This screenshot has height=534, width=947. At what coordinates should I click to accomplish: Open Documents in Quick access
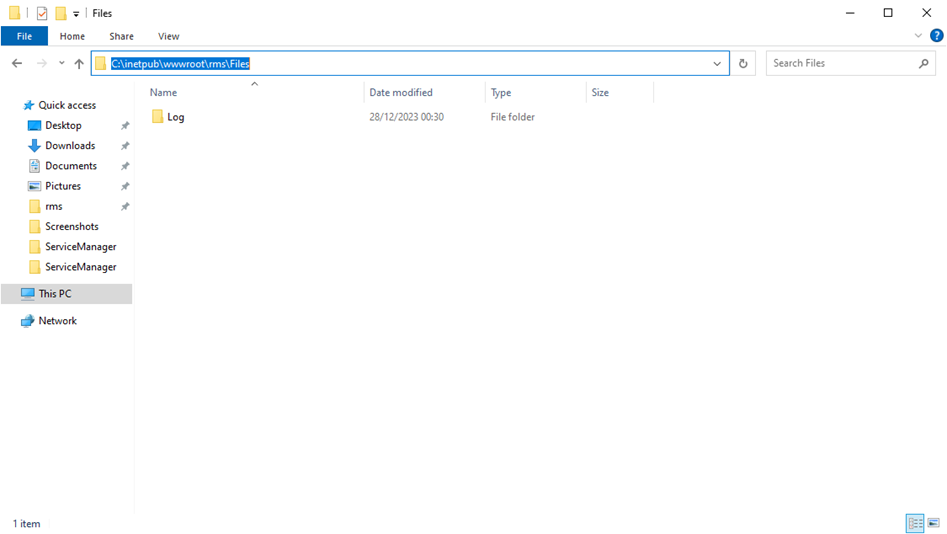[71, 166]
